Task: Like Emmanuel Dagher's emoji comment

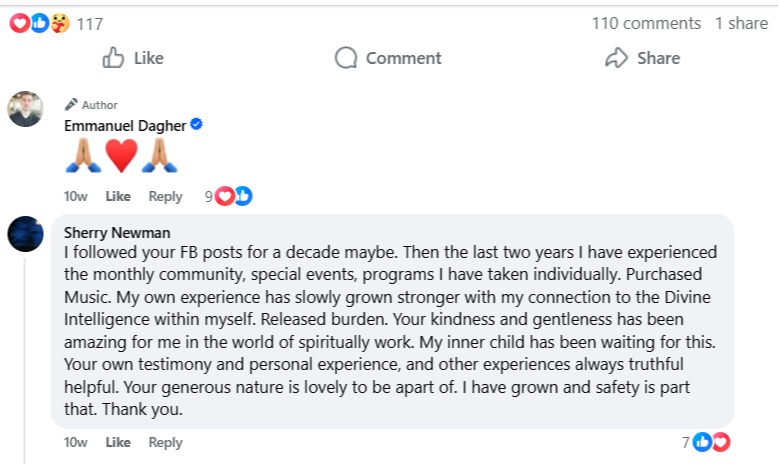Action: click(x=118, y=196)
